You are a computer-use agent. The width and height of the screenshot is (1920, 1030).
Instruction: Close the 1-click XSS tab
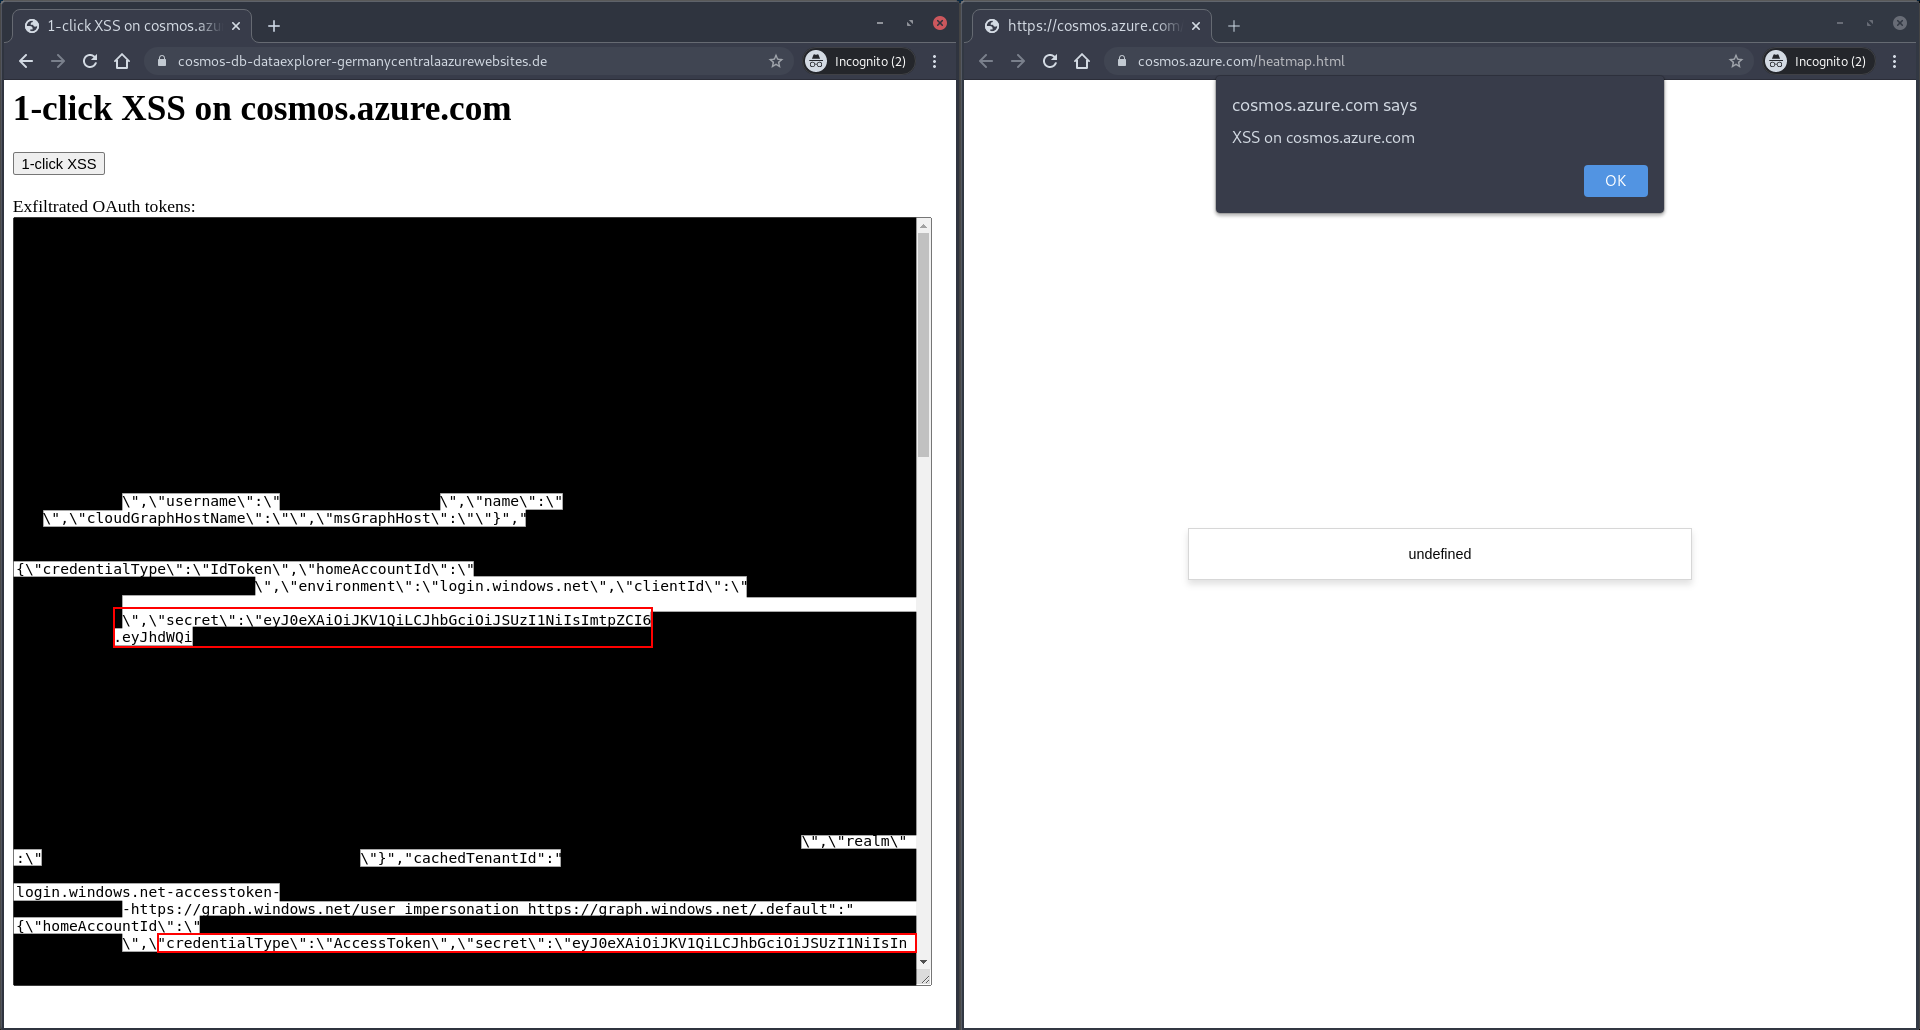point(236,25)
